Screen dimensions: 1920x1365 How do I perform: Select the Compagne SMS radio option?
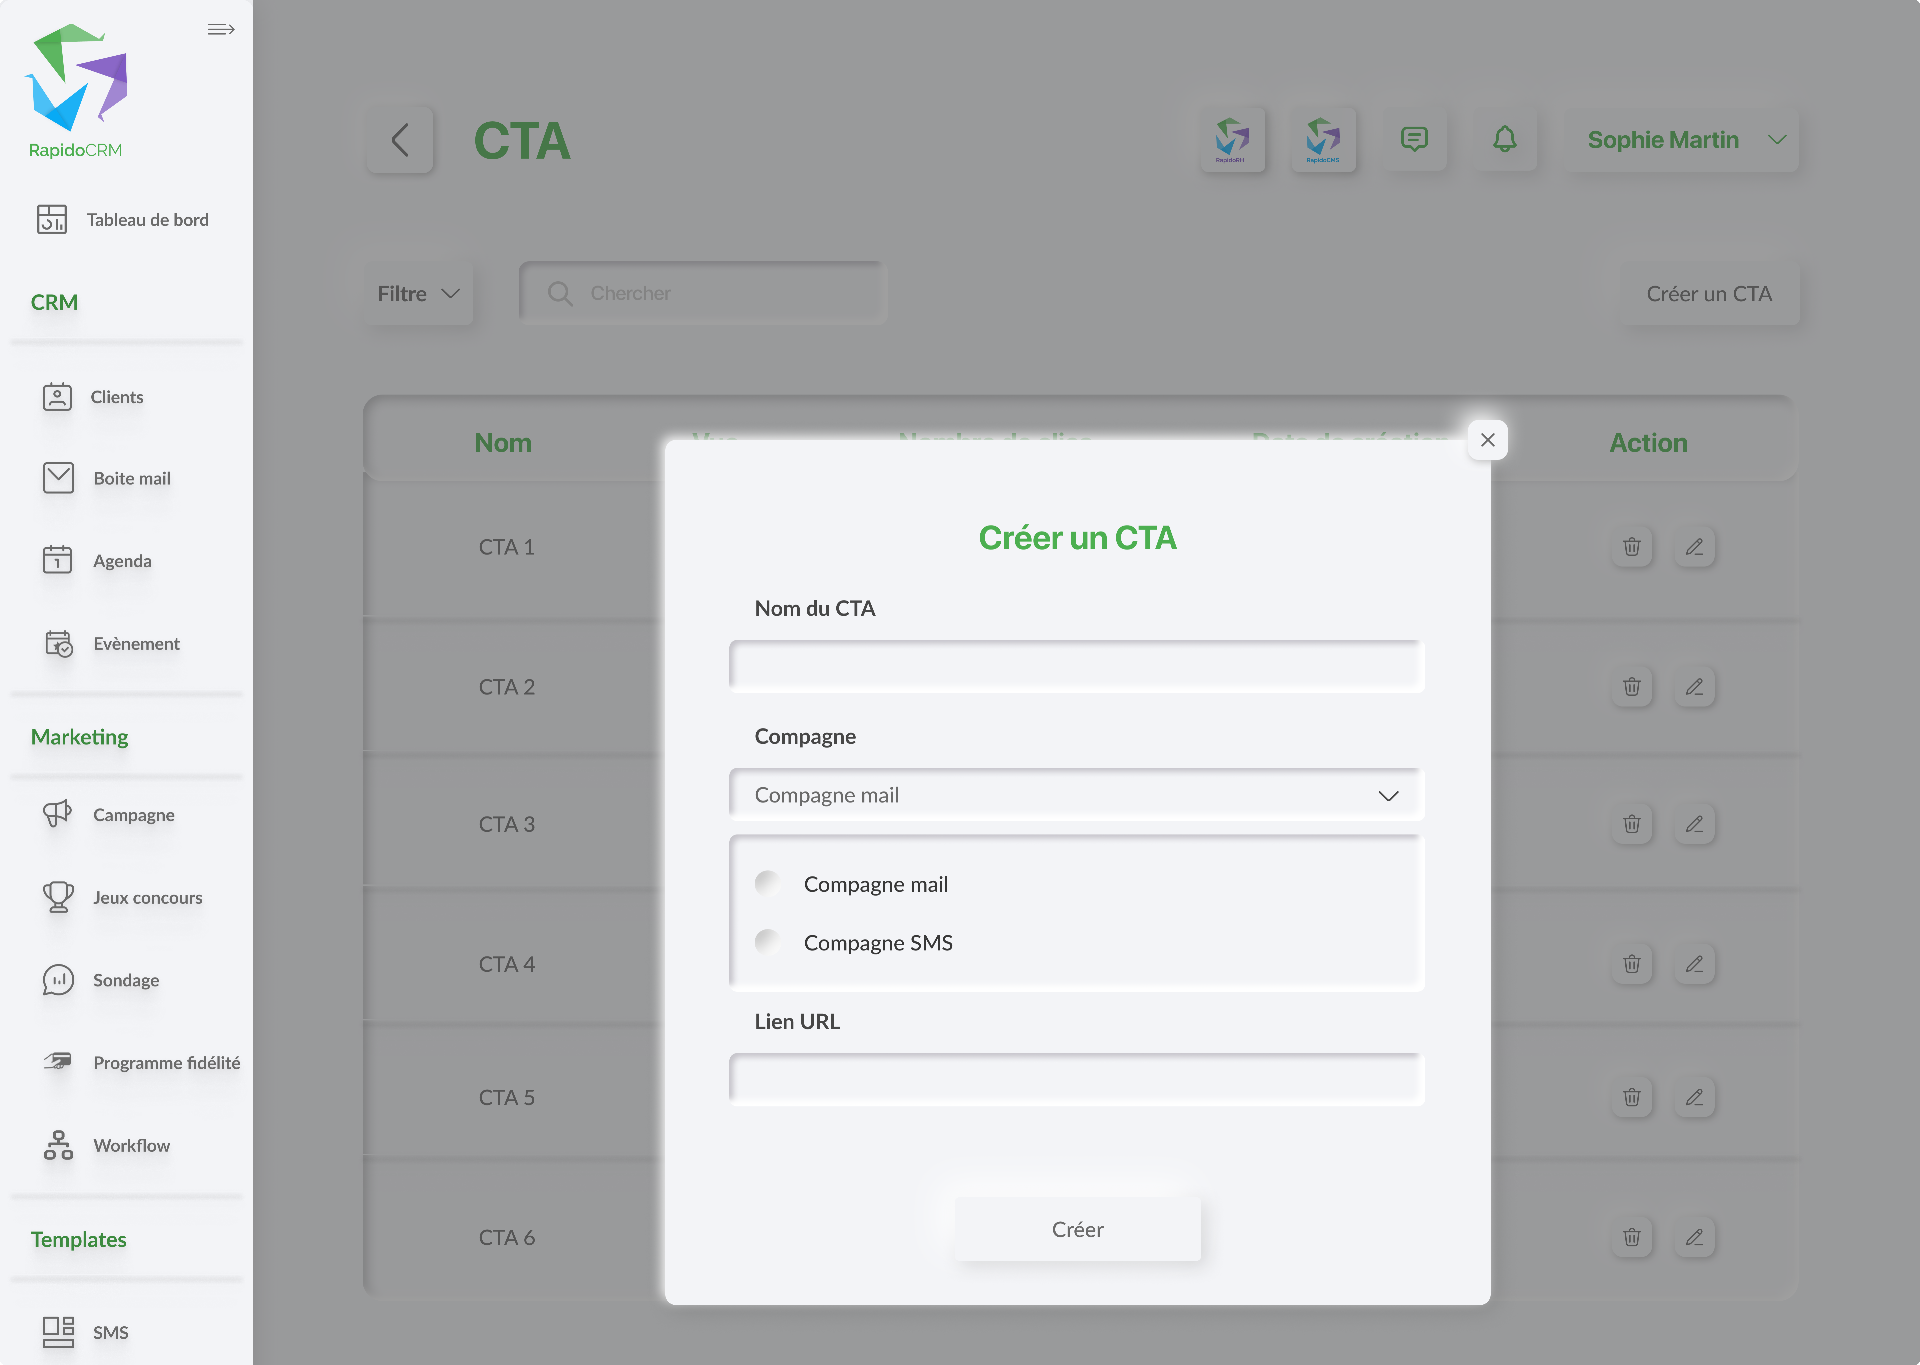(768, 942)
